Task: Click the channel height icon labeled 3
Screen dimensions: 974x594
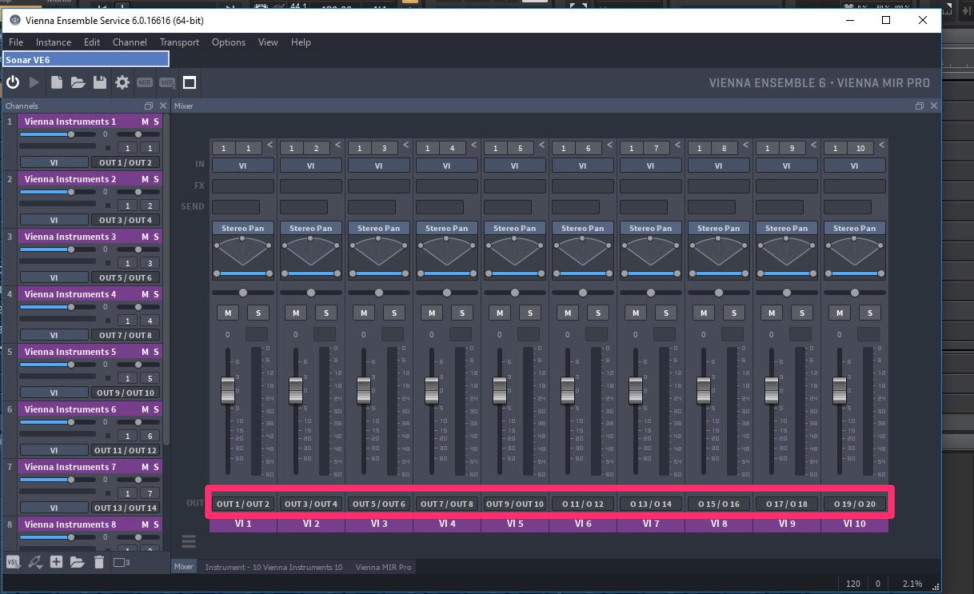Action: point(121,562)
